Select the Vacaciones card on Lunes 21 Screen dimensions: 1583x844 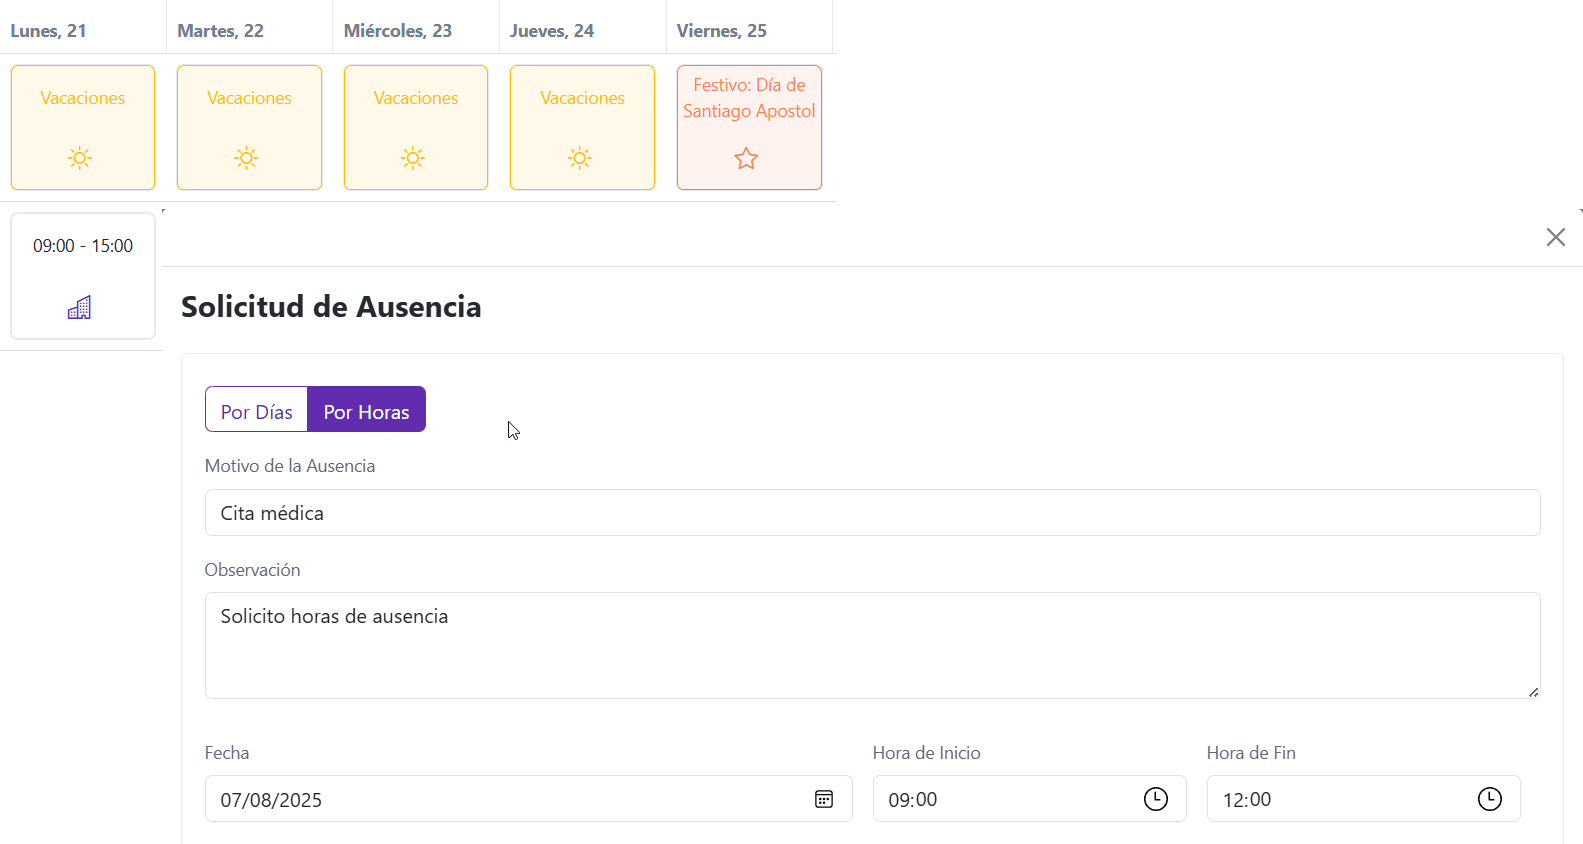(x=83, y=127)
